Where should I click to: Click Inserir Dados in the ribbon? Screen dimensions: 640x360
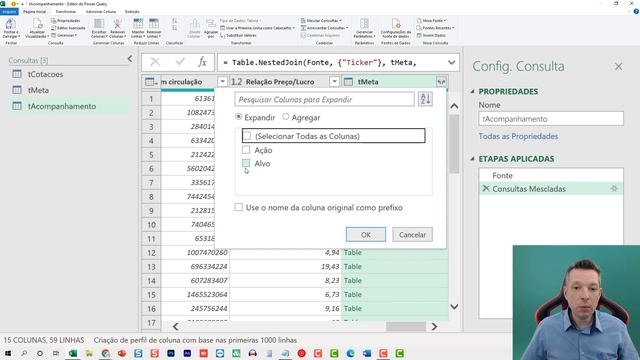click(431, 36)
